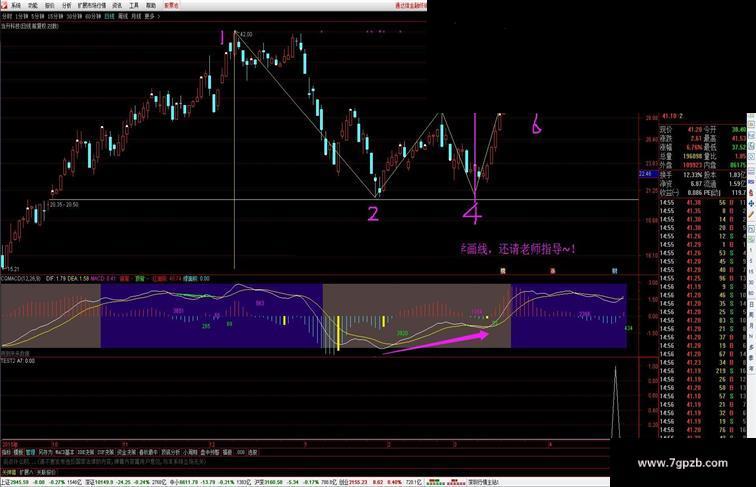The height and width of the screenshot is (487, 756).
Task: Select the 日线 daily chart period
Action: [109, 16]
